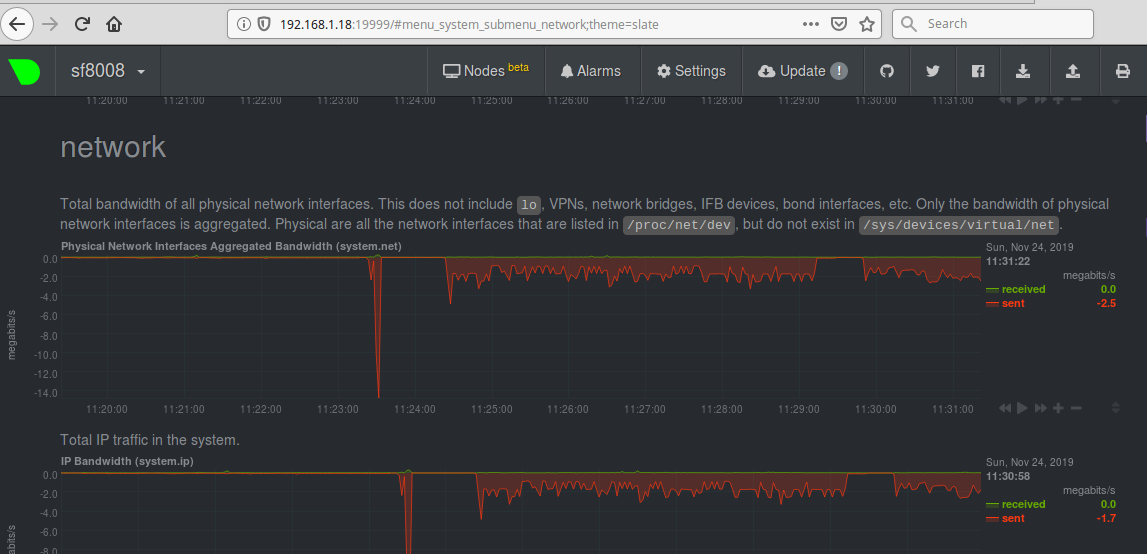Click the import snapshot (download) icon
1147x554 pixels.
(x=1023, y=71)
